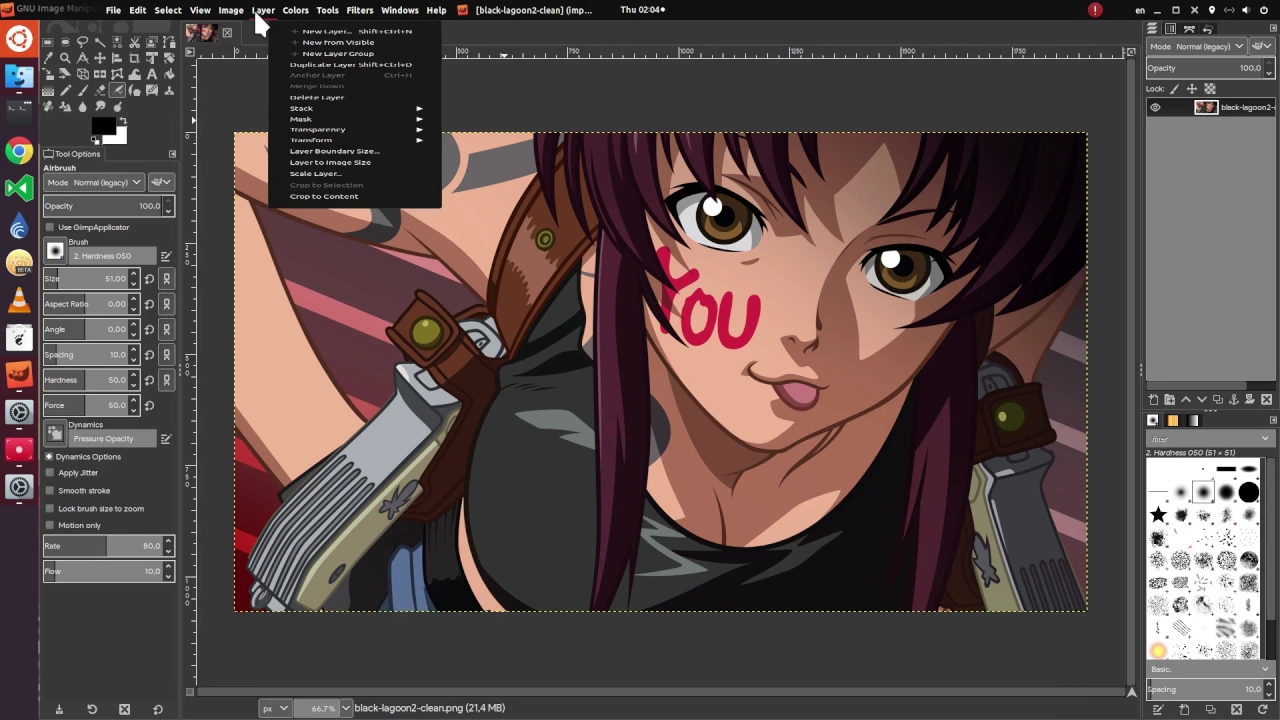
Task: Select the Paintbrush tool
Action: coord(82,90)
